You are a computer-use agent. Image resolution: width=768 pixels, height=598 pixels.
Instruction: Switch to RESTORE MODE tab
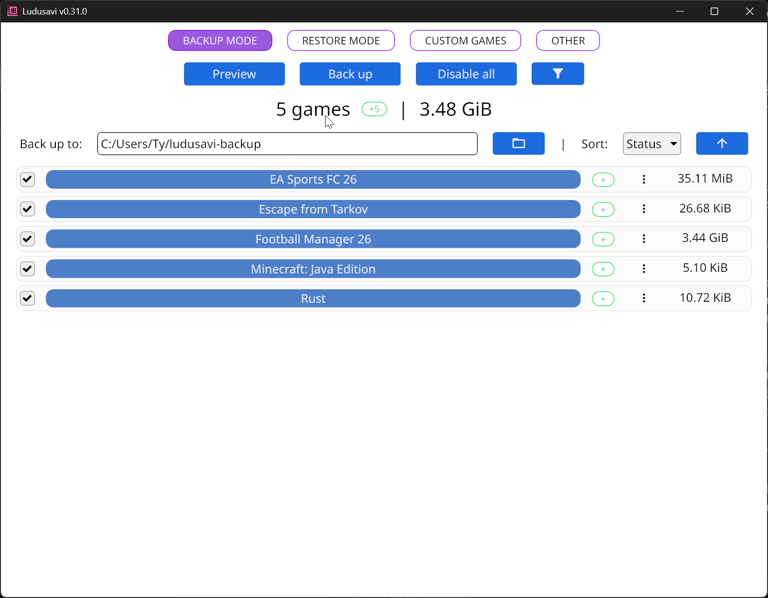(x=341, y=41)
